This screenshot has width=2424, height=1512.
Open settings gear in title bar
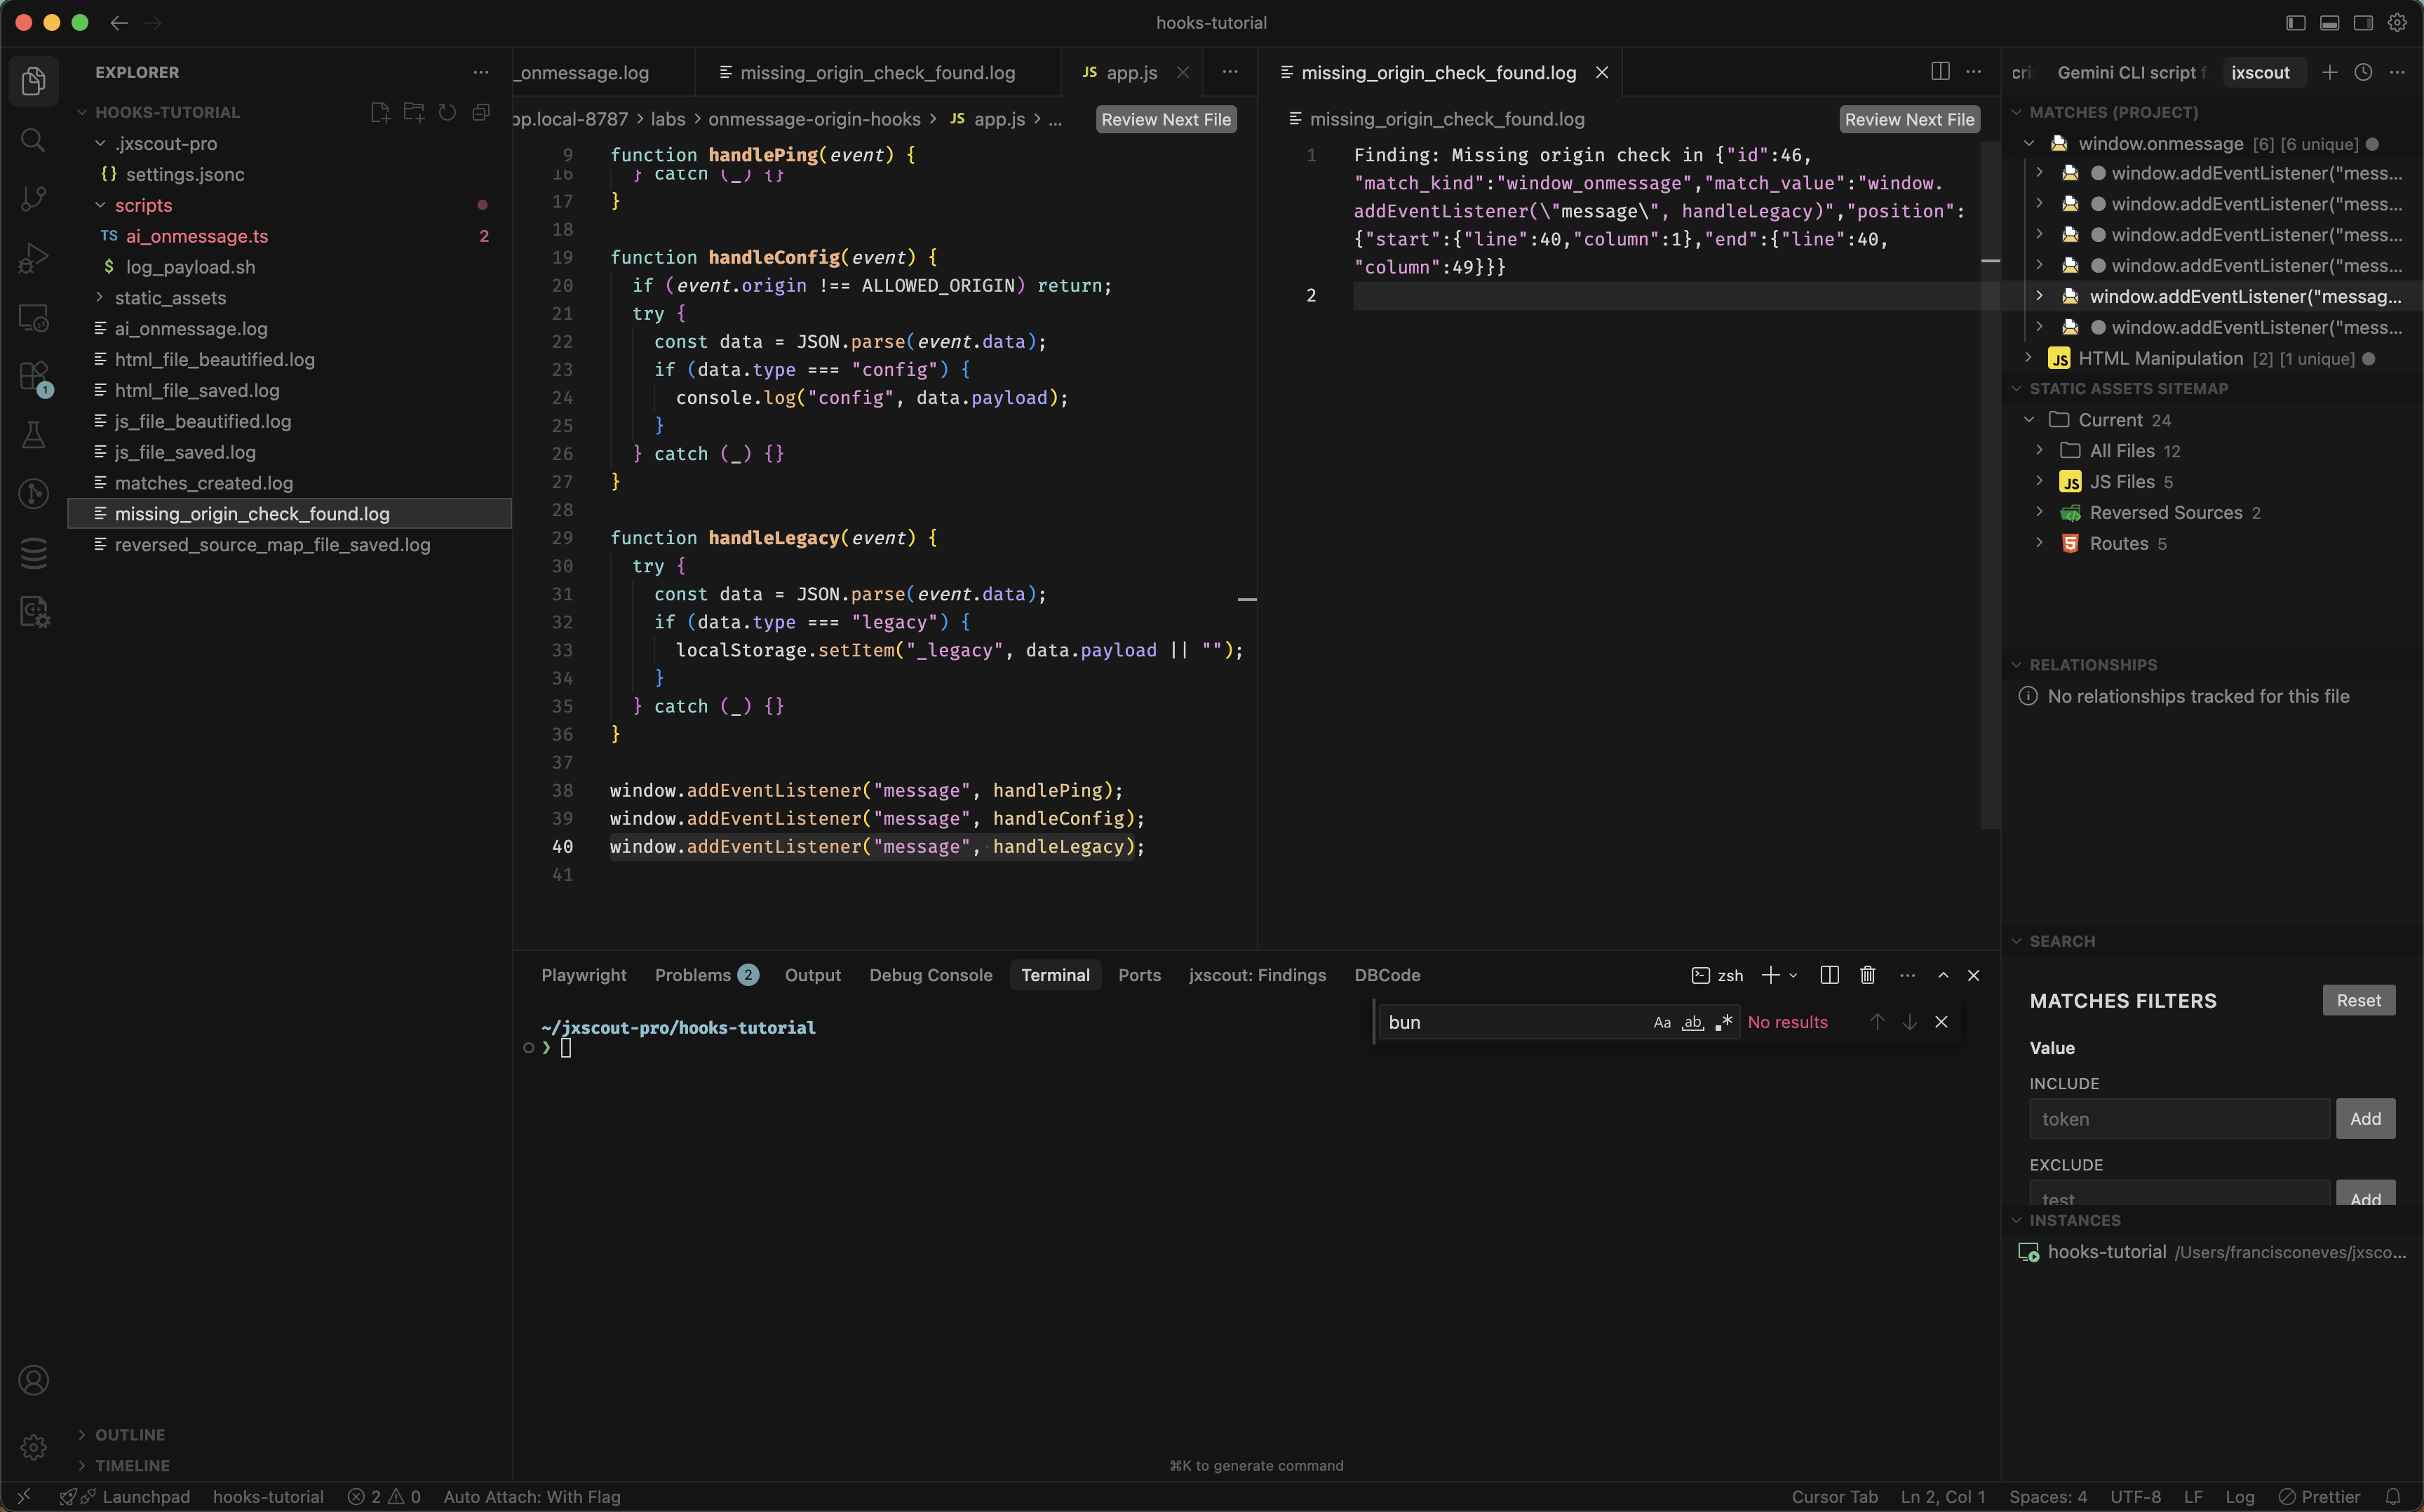[x=2397, y=22]
